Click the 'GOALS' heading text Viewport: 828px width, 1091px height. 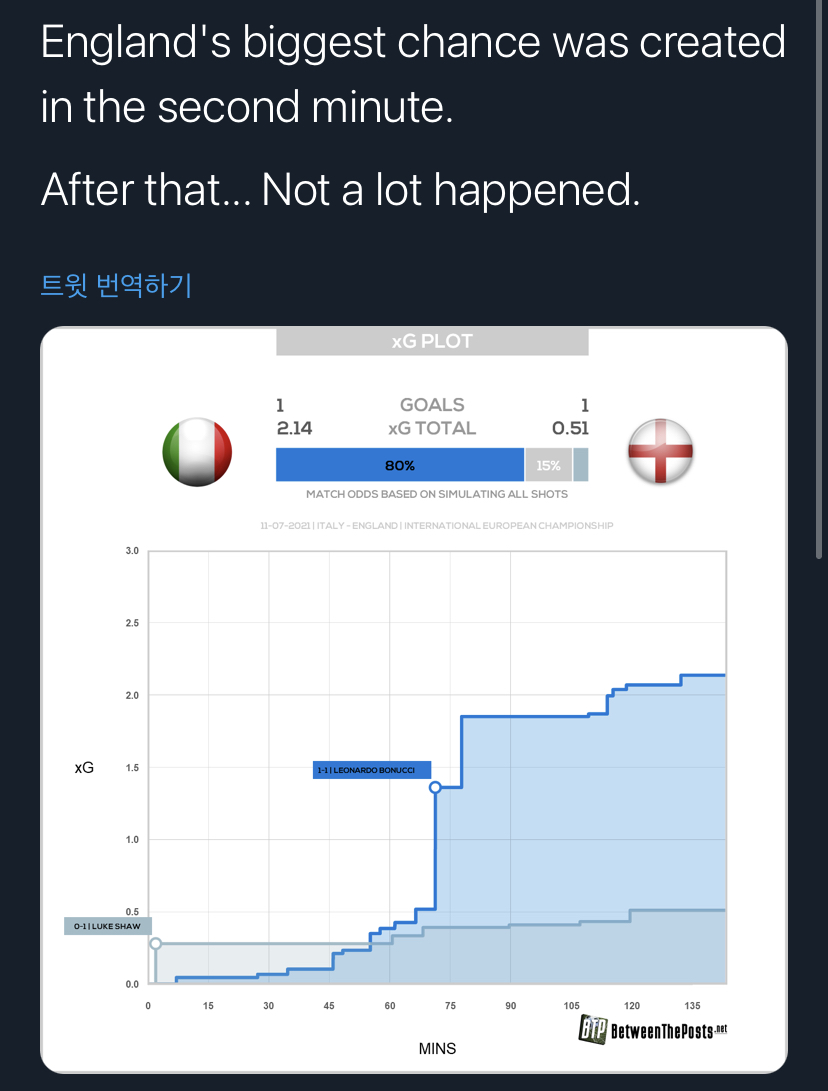pos(432,405)
